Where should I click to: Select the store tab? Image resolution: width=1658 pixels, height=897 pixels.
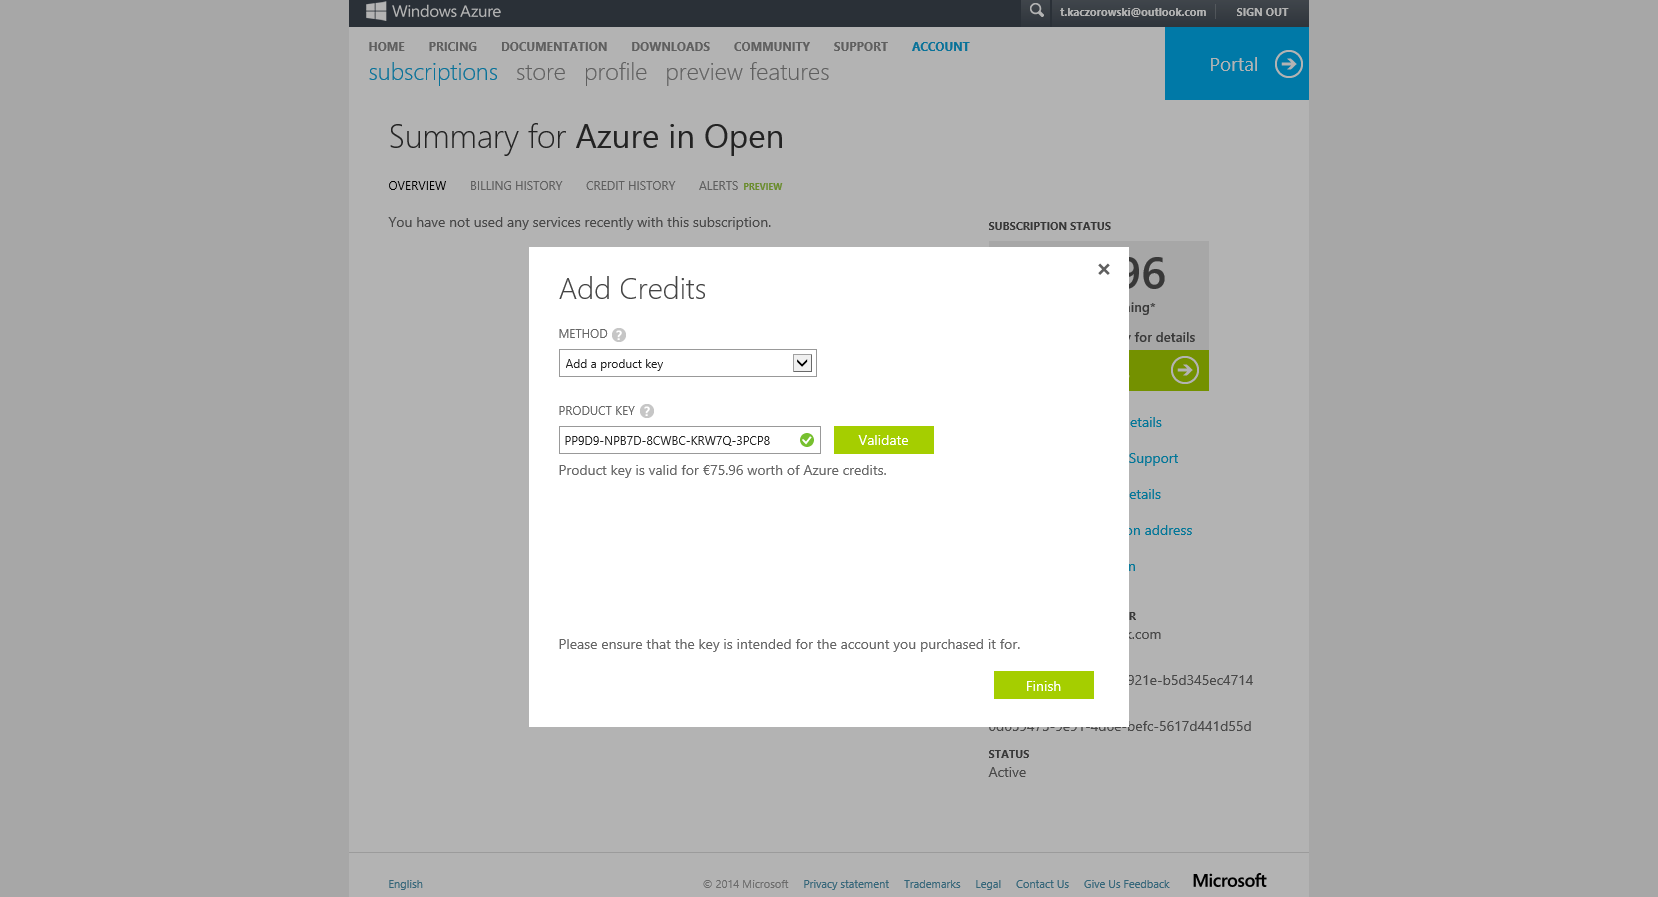[x=541, y=73]
